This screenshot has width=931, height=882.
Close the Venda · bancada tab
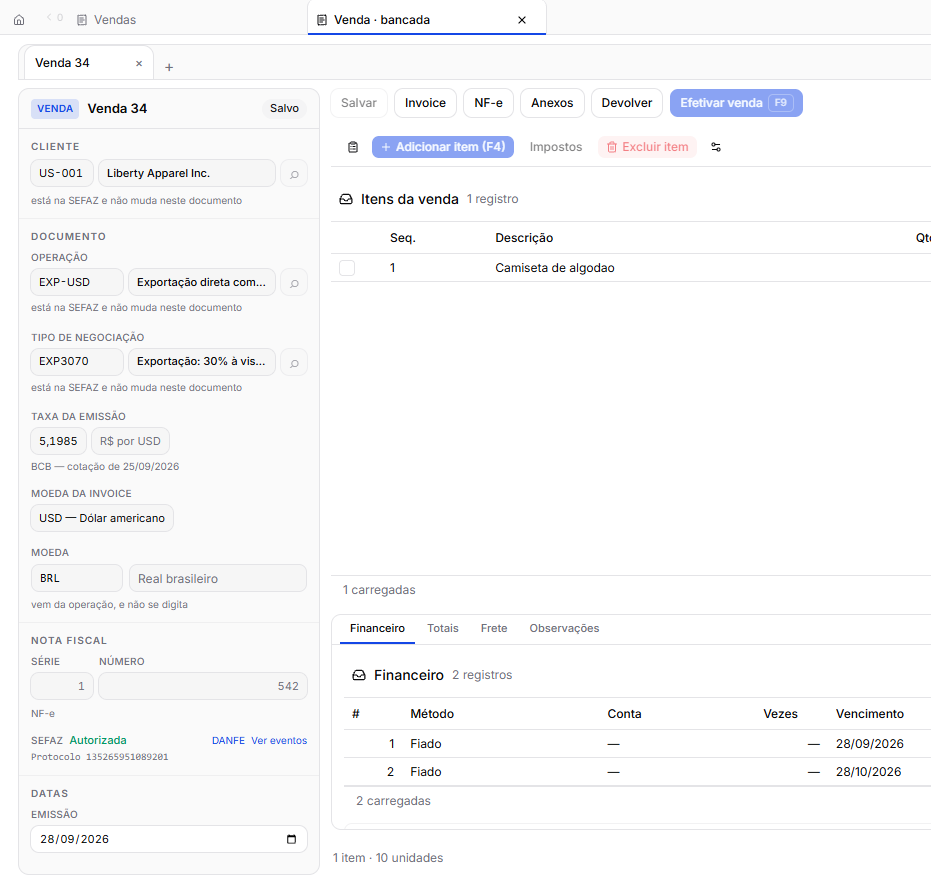pyautogui.click(x=522, y=20)
